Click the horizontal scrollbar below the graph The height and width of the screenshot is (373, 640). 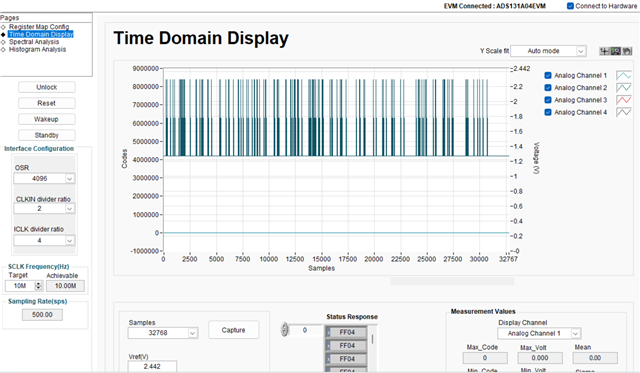(452, 281)
